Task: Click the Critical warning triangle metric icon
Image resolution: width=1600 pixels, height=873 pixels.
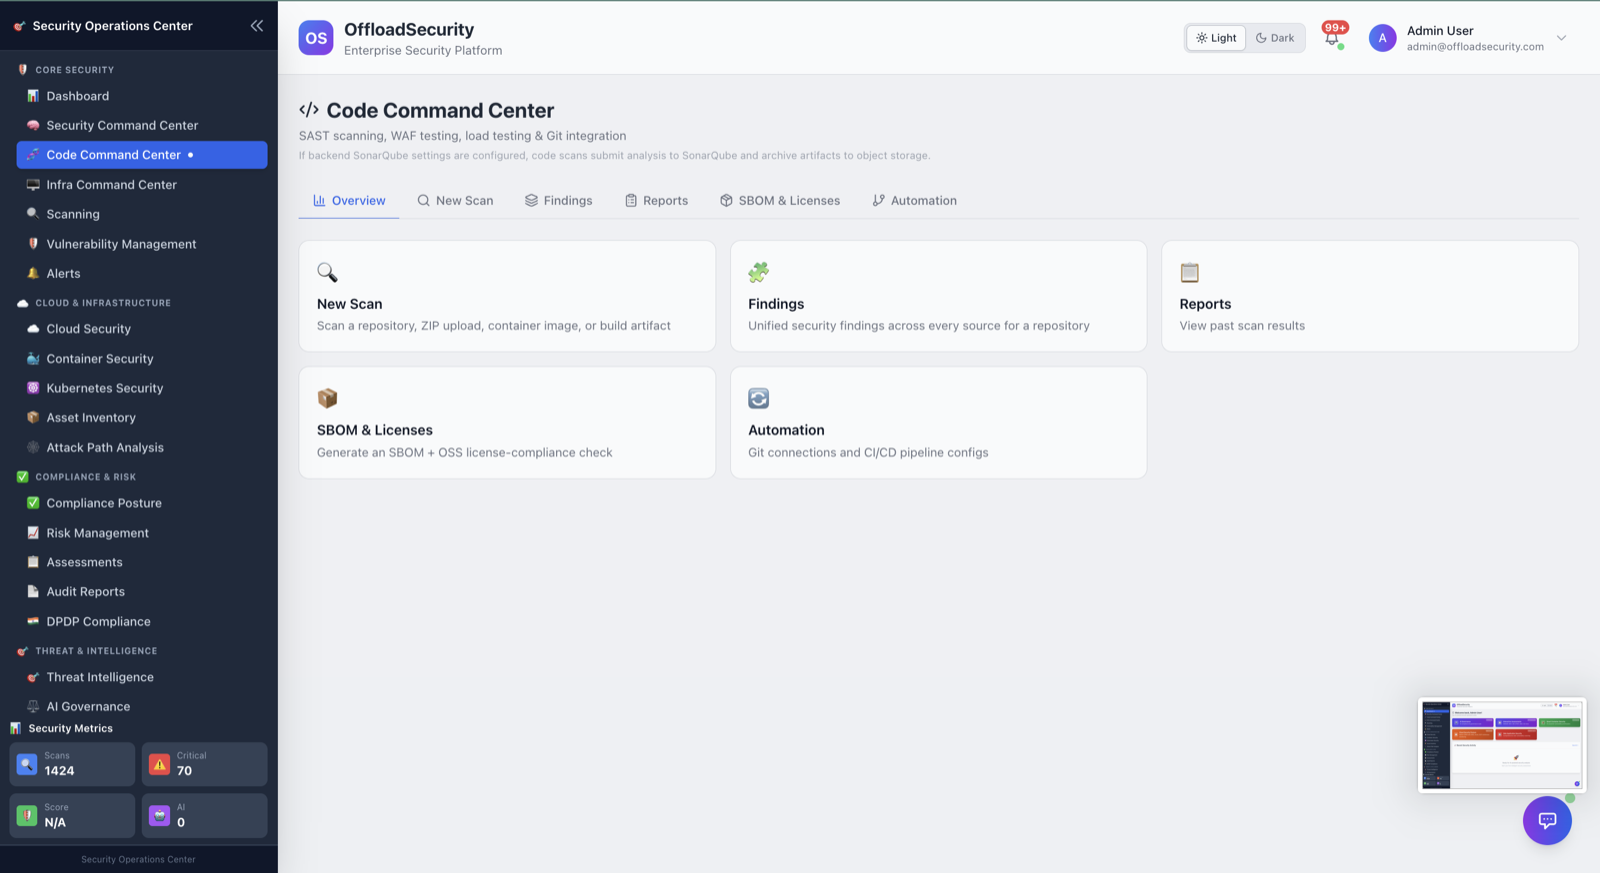Action: [159, 765]
